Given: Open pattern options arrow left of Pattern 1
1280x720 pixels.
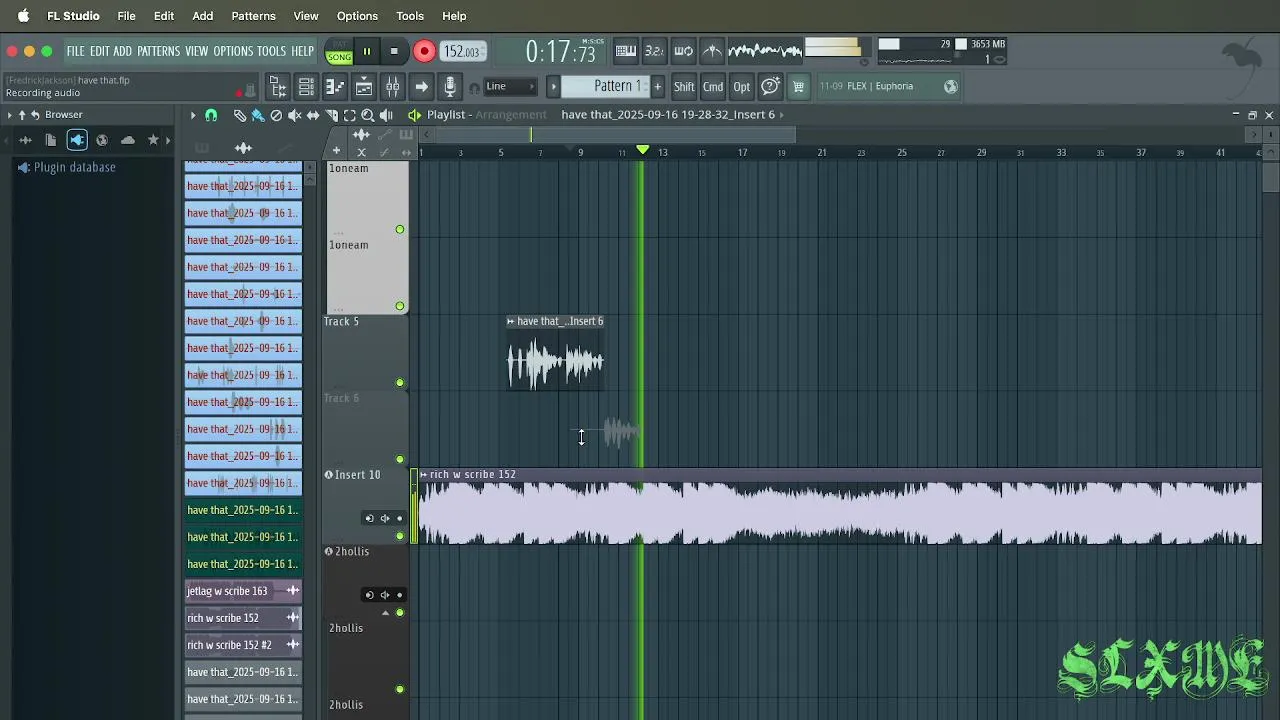Looking at the screenshot, I should [x=553, y=87].
